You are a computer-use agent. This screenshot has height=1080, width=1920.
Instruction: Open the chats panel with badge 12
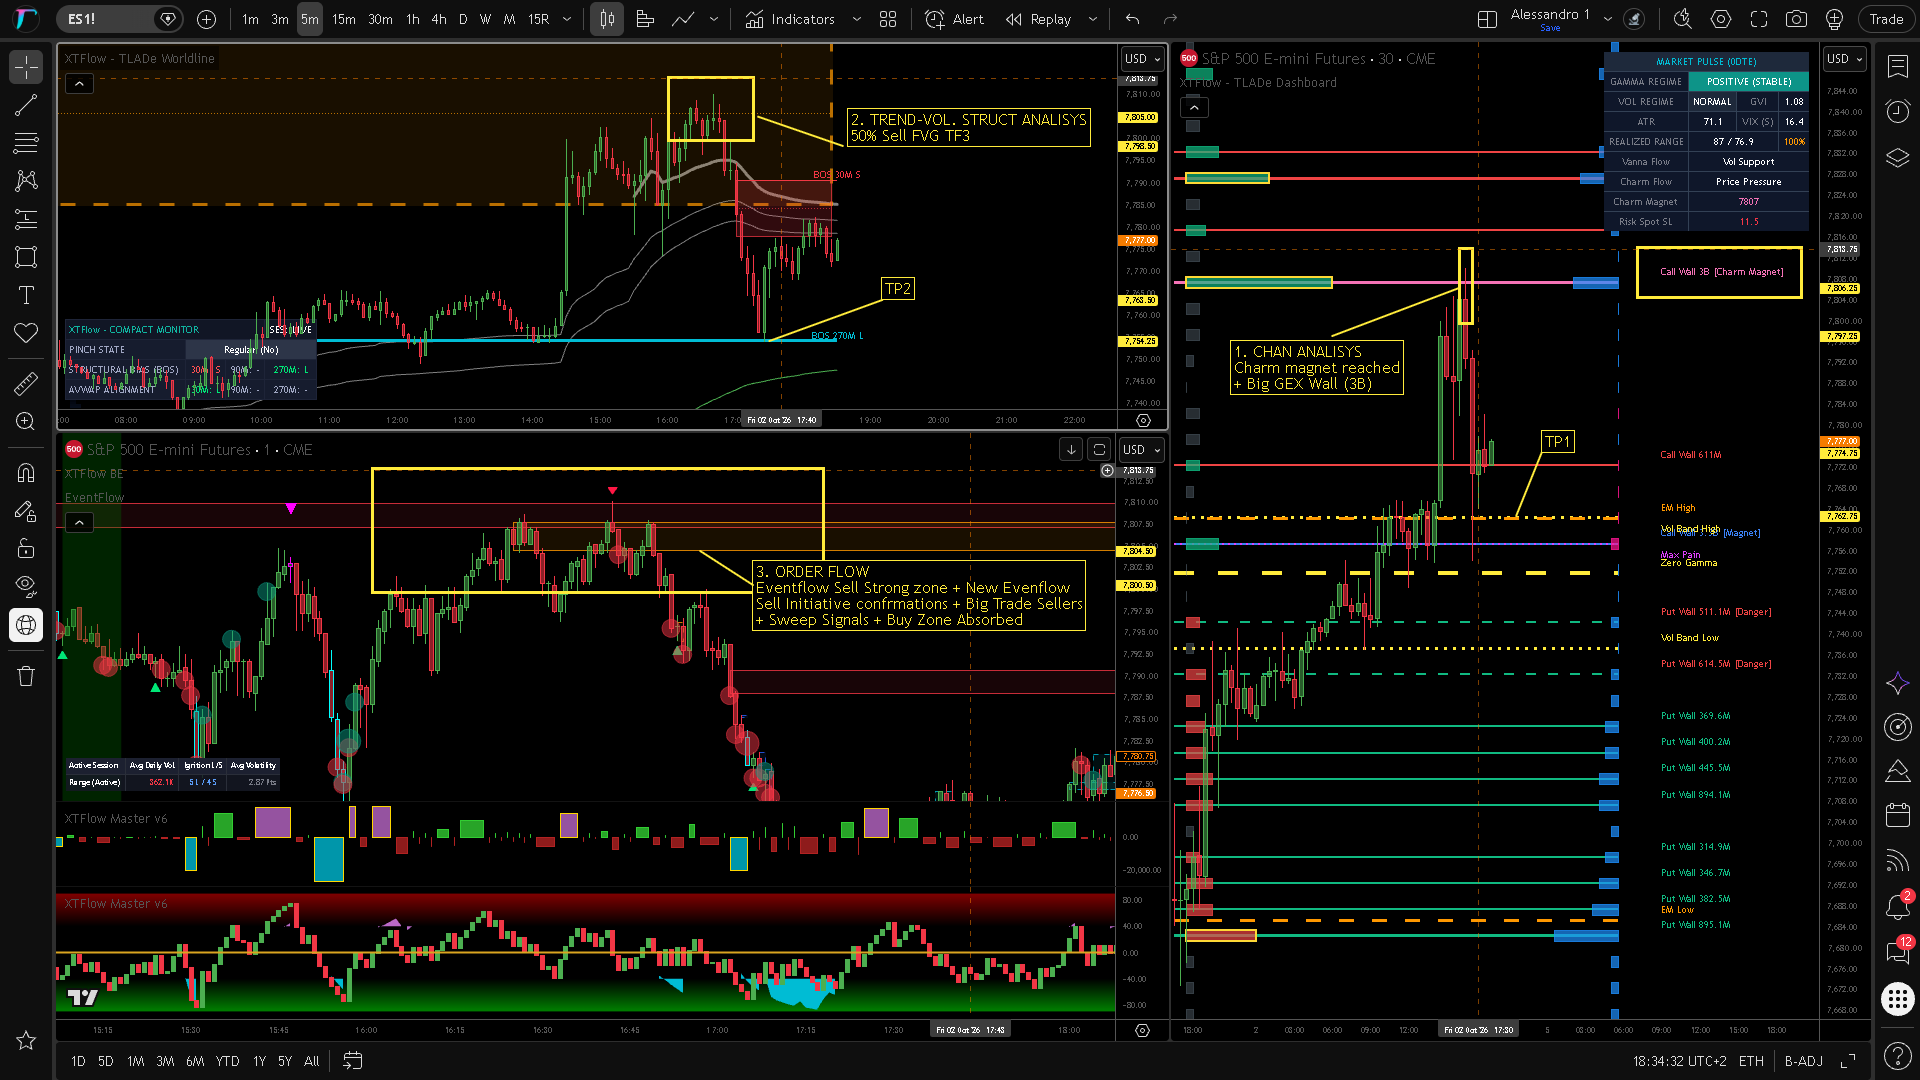1897,951
